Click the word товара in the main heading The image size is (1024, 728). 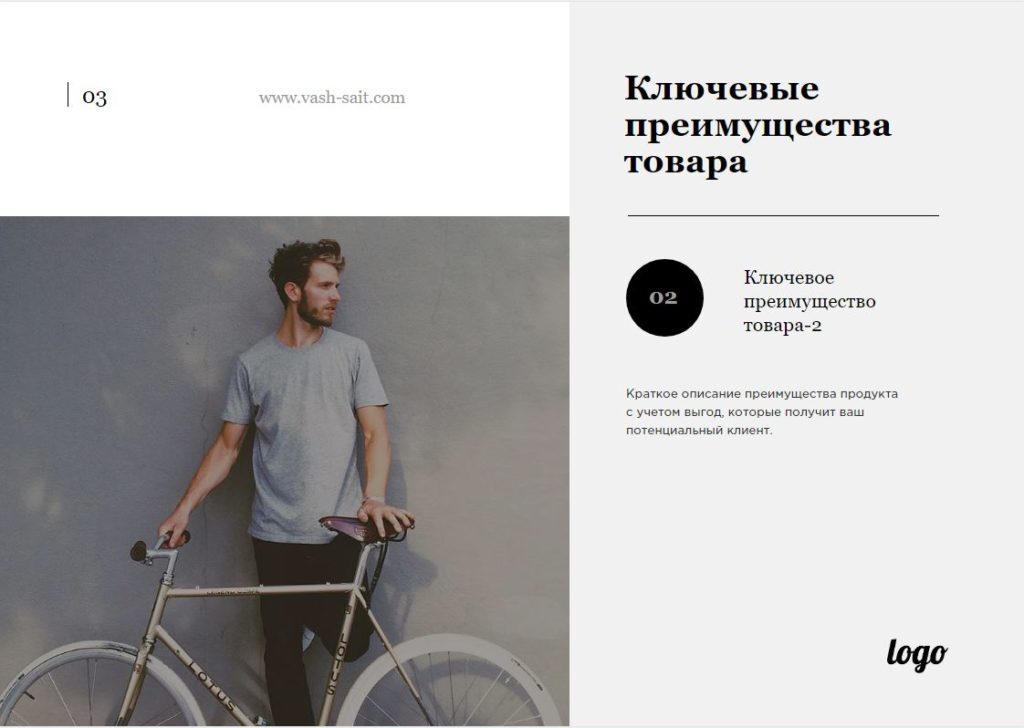coord(686,163)
